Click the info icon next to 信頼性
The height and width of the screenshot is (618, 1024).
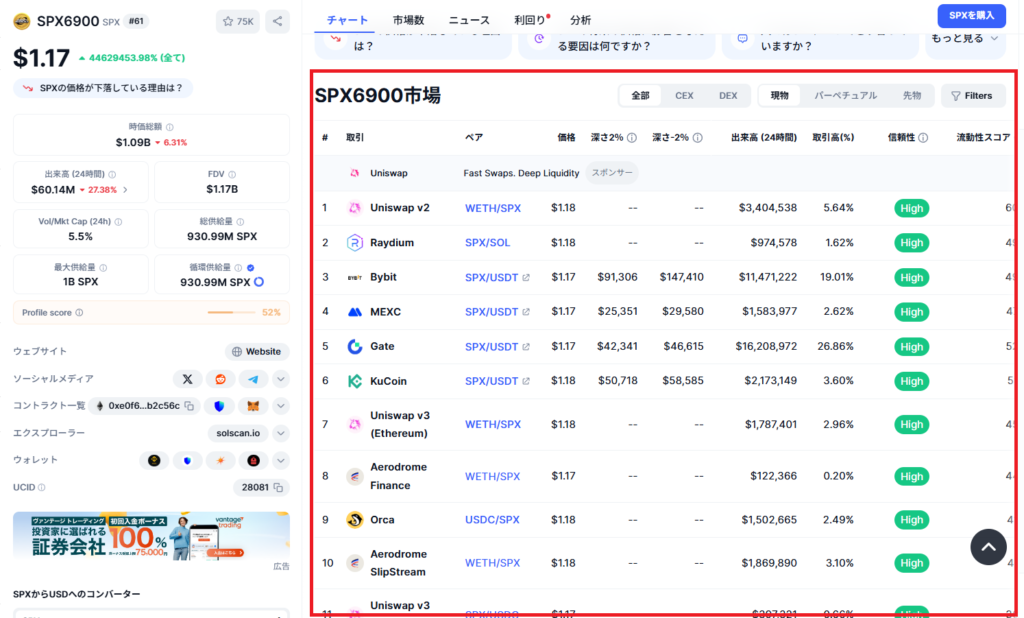[x=923, y=138]
